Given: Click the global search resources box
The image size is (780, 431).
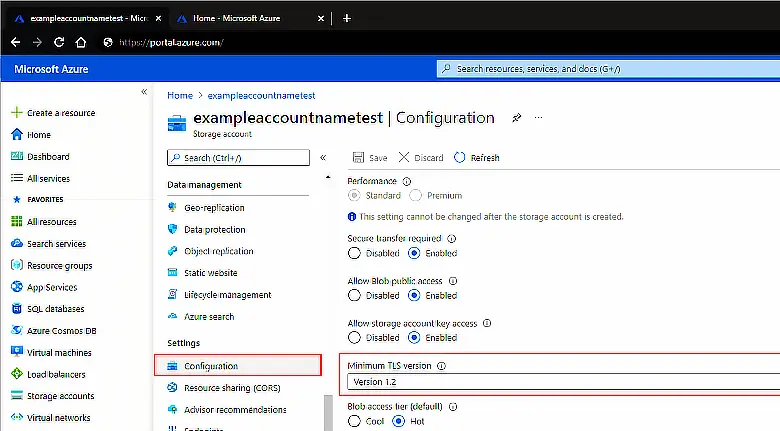Looking at the screenshot, I should pos(608,69).
